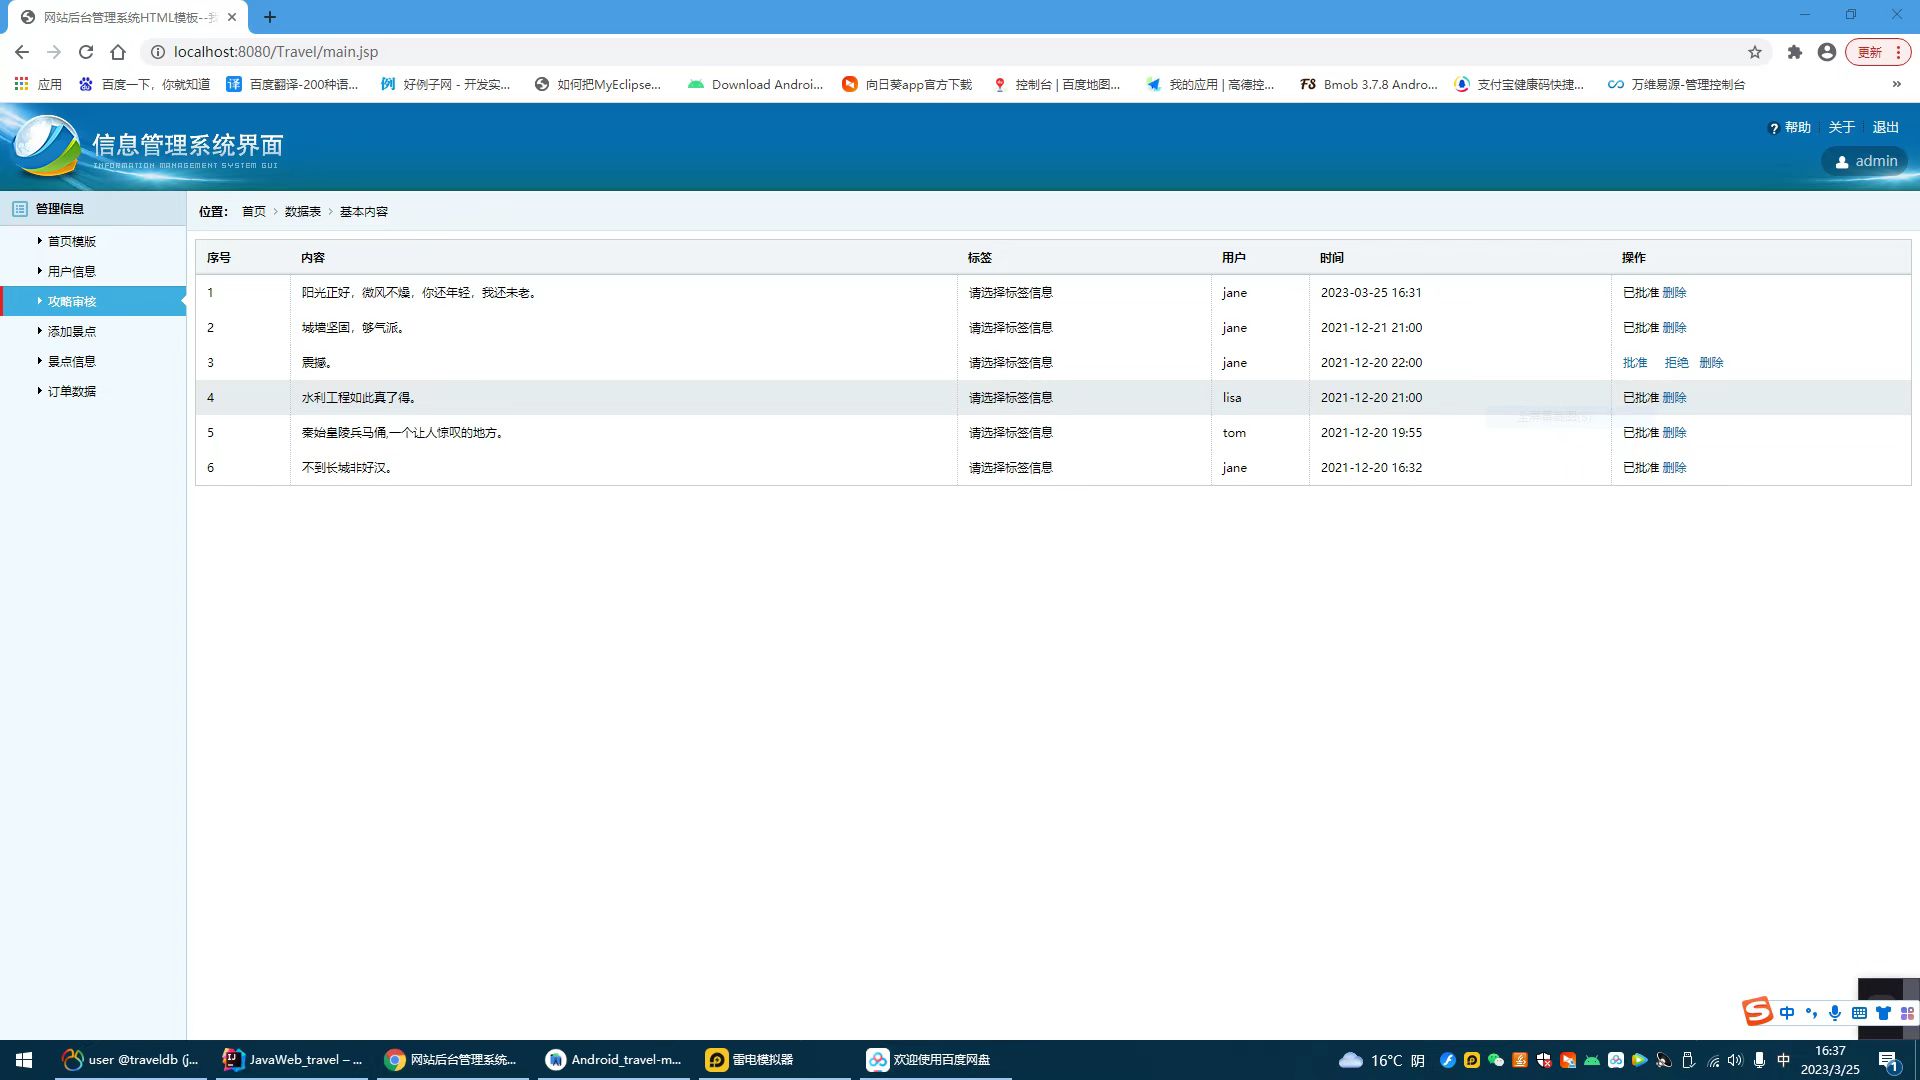Open 订单数据 in the sidebar

[71, 391]
